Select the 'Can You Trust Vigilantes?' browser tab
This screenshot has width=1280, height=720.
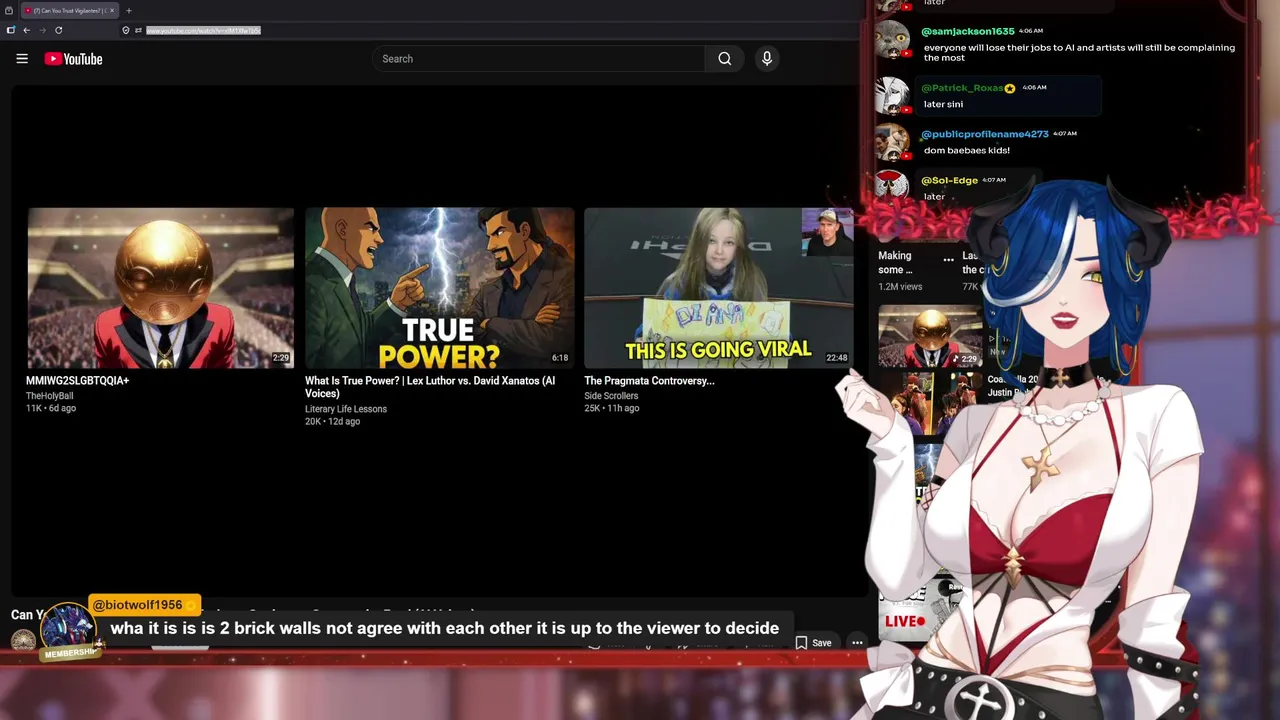coord(68,10)
